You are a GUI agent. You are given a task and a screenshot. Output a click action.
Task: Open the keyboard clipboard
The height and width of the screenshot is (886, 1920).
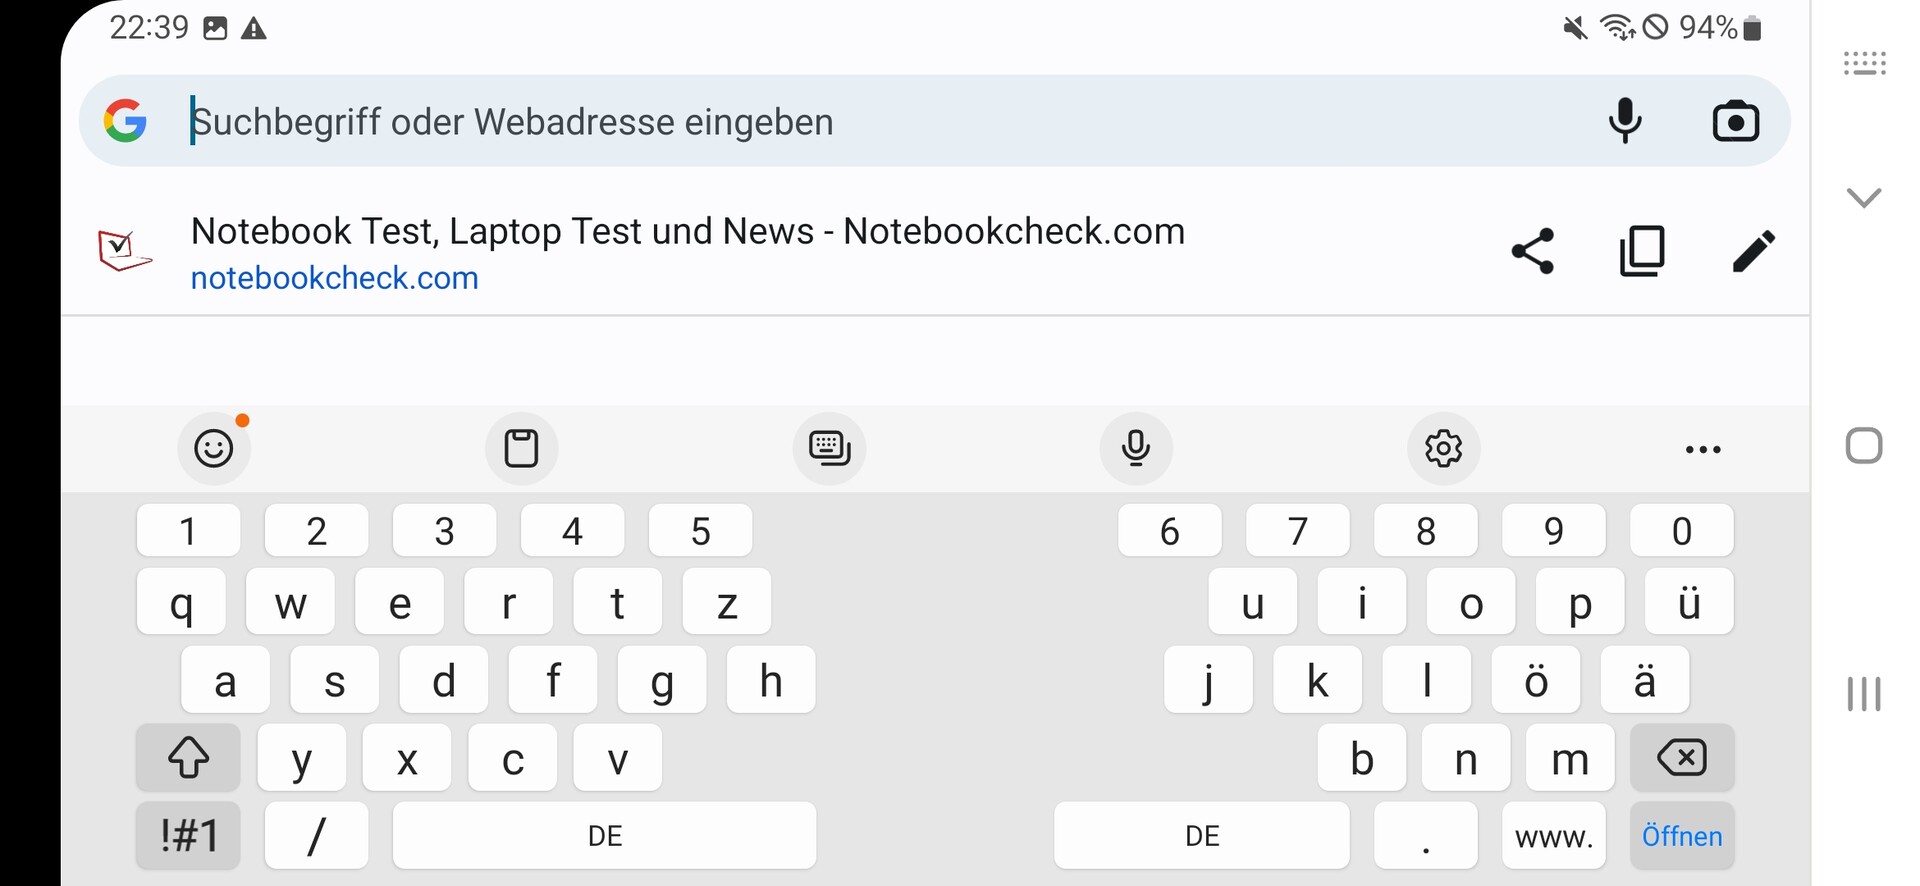click(521, 448)
